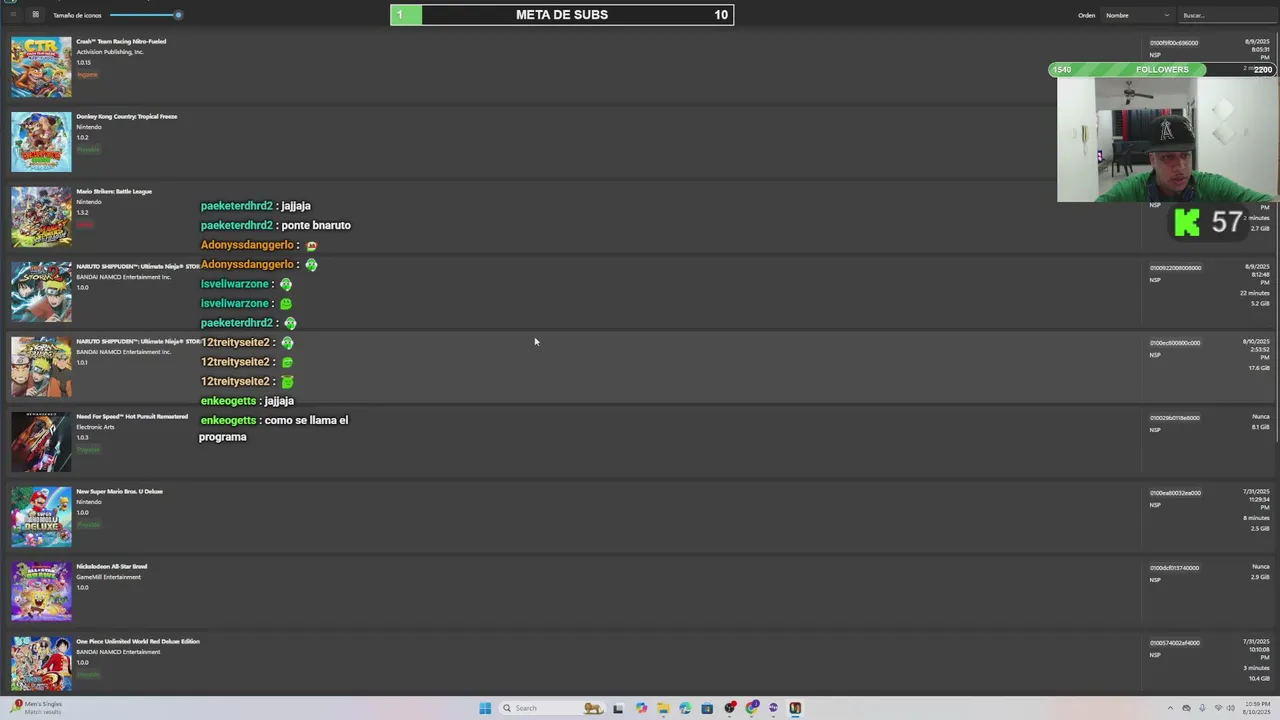Image resolution: width=1280 pixels, height=720 pixels.
Task: Select Crash Team Racing Nitro-Fueled cover
Action: (41, 67)
